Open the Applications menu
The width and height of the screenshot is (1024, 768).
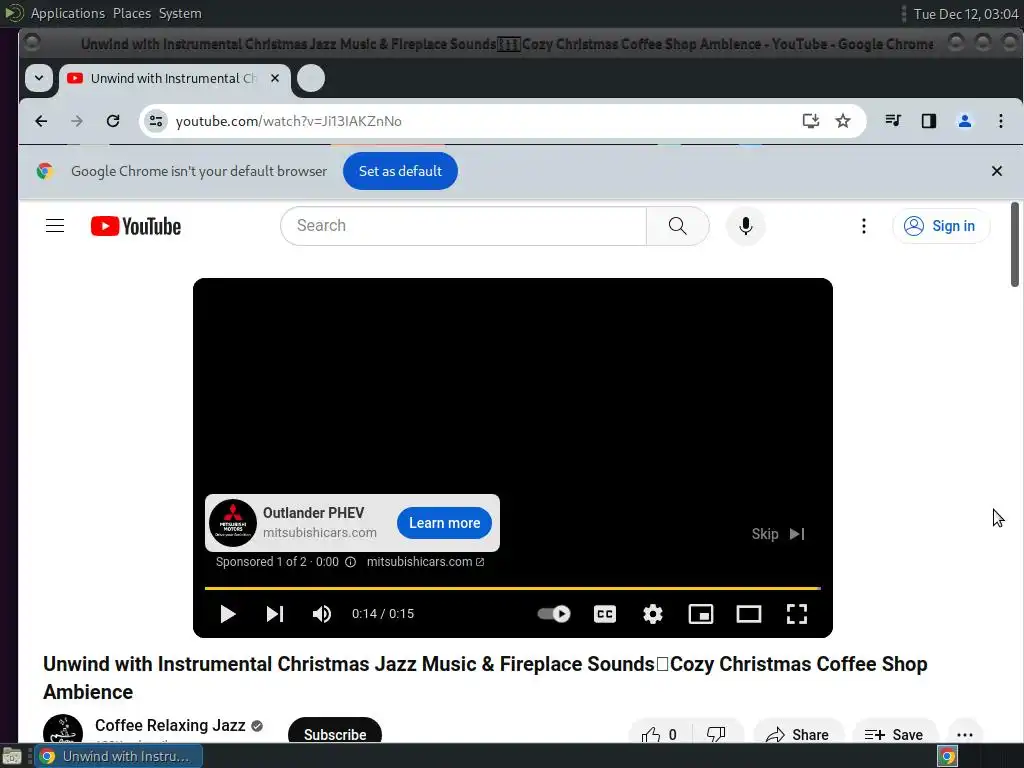(68, 13)
